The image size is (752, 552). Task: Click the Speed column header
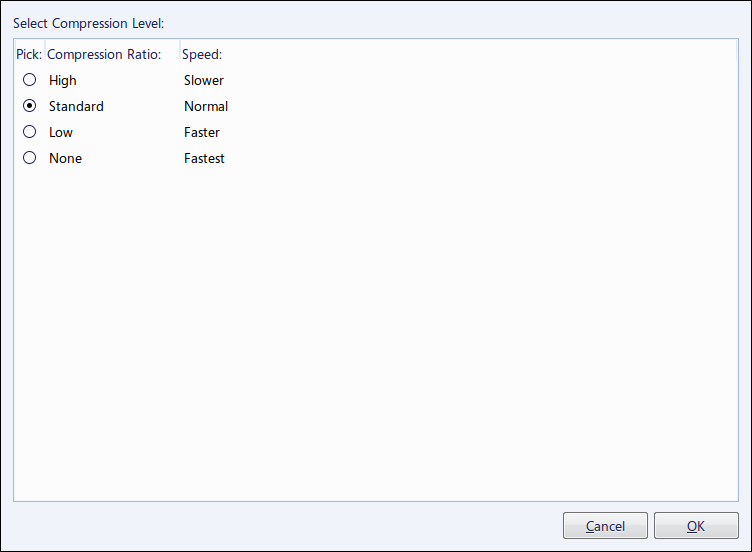coord(202,55)
